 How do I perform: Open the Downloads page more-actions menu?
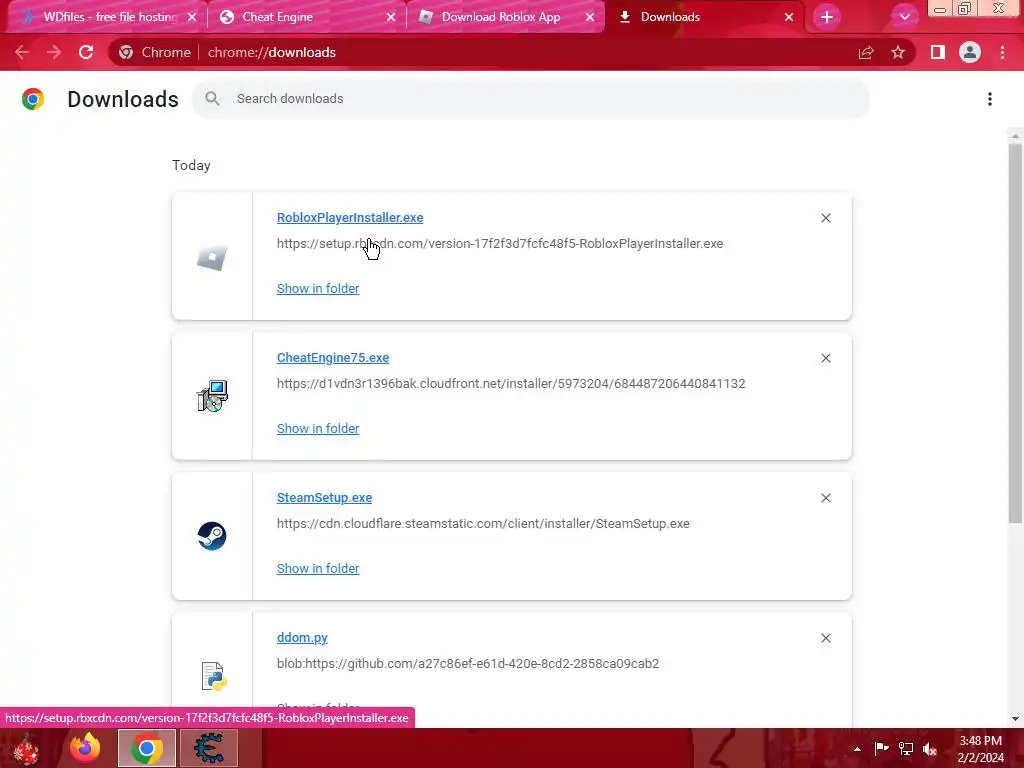[x=990, y=99]
